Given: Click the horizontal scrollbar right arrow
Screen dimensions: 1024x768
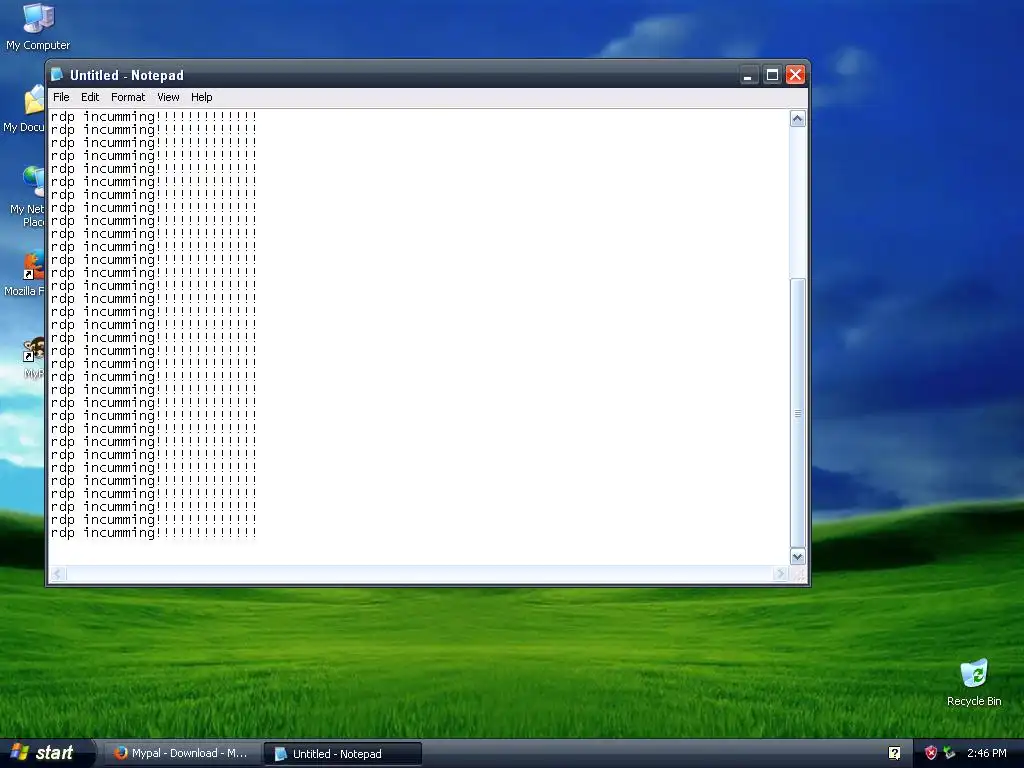Looking at the screenshot, I should (x=780, y=573).
